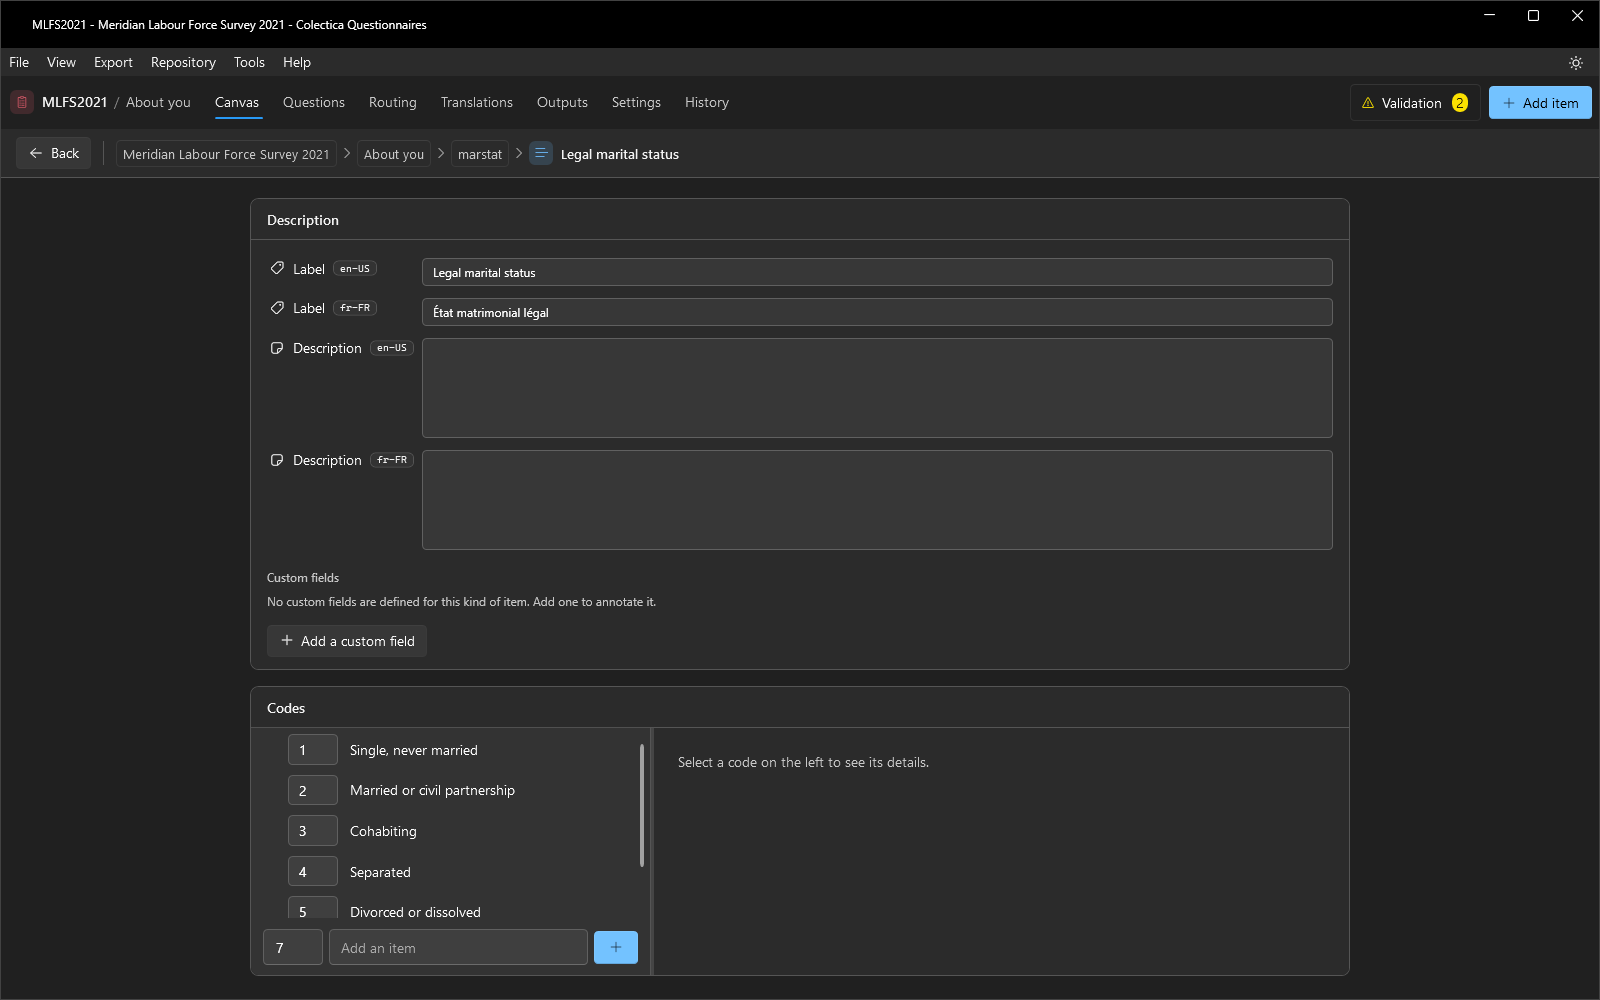This screenshot has height=1000, width=1600.
Task: Click the MLFS2021 project title
Action: [74, 102]
